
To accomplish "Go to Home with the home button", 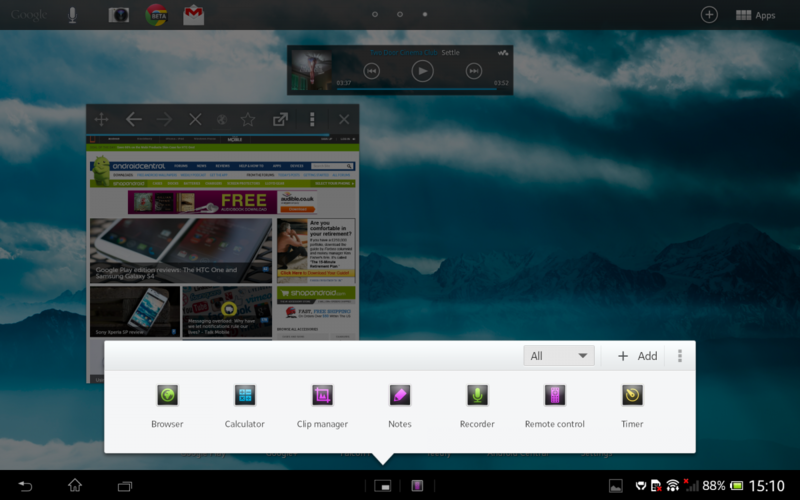I will (x=75, y=485).
